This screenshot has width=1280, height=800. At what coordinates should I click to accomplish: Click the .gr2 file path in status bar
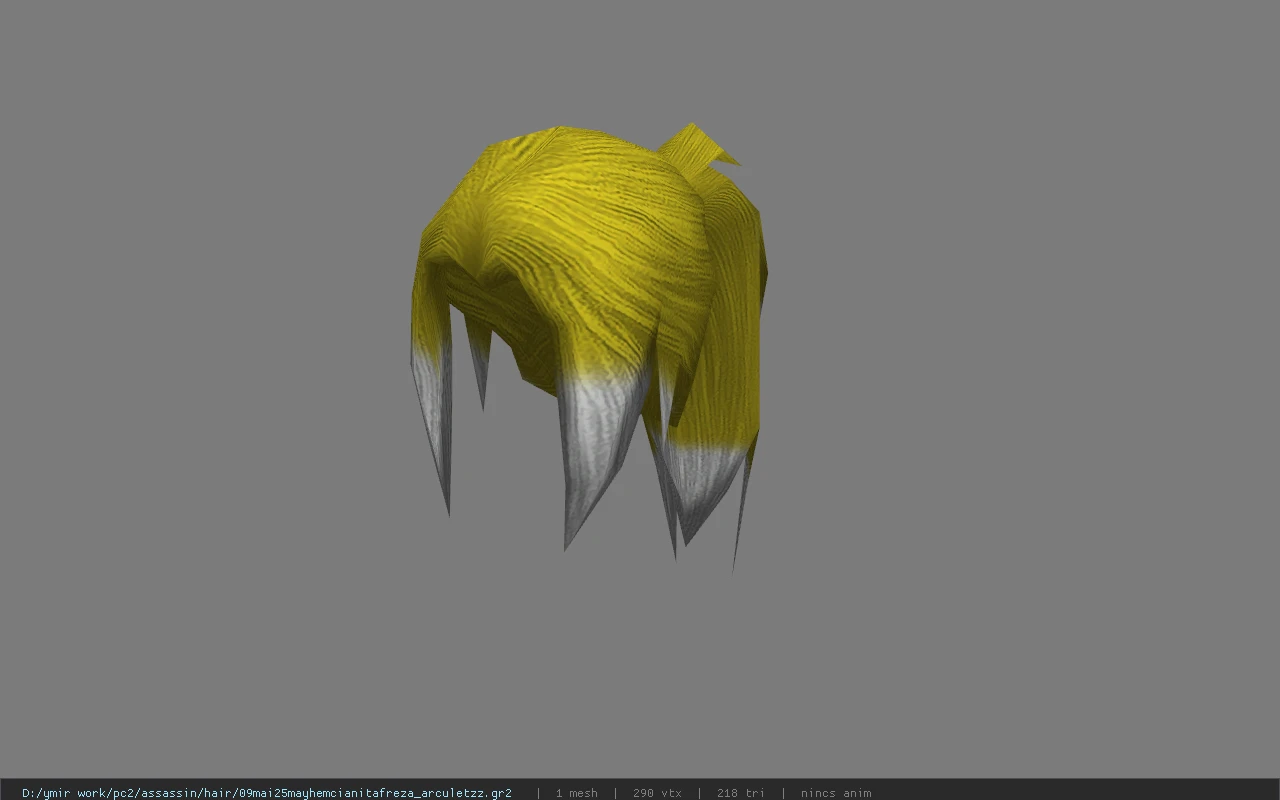267,793
